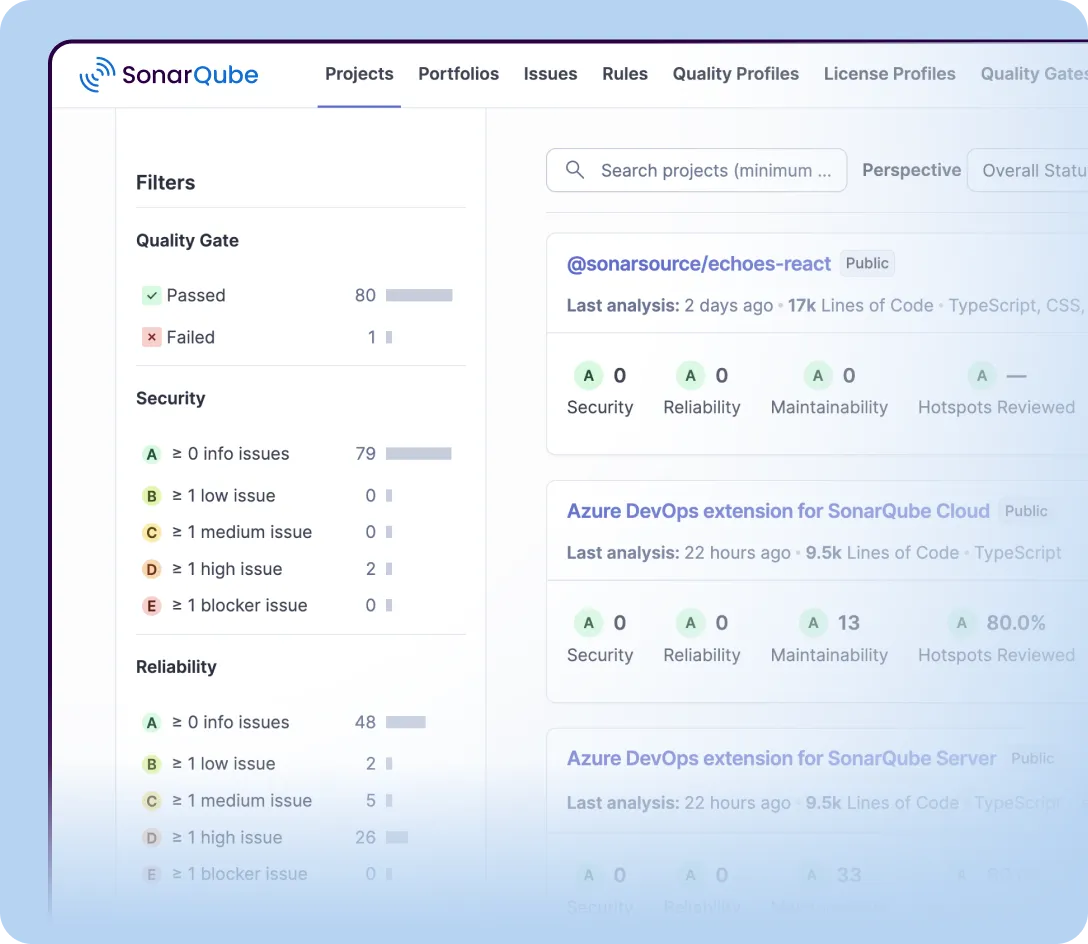Image resolution: width=1088 pixels, height=944 pixels.
Task: Open the Issues tab
Action: click(x=550, y=74)
